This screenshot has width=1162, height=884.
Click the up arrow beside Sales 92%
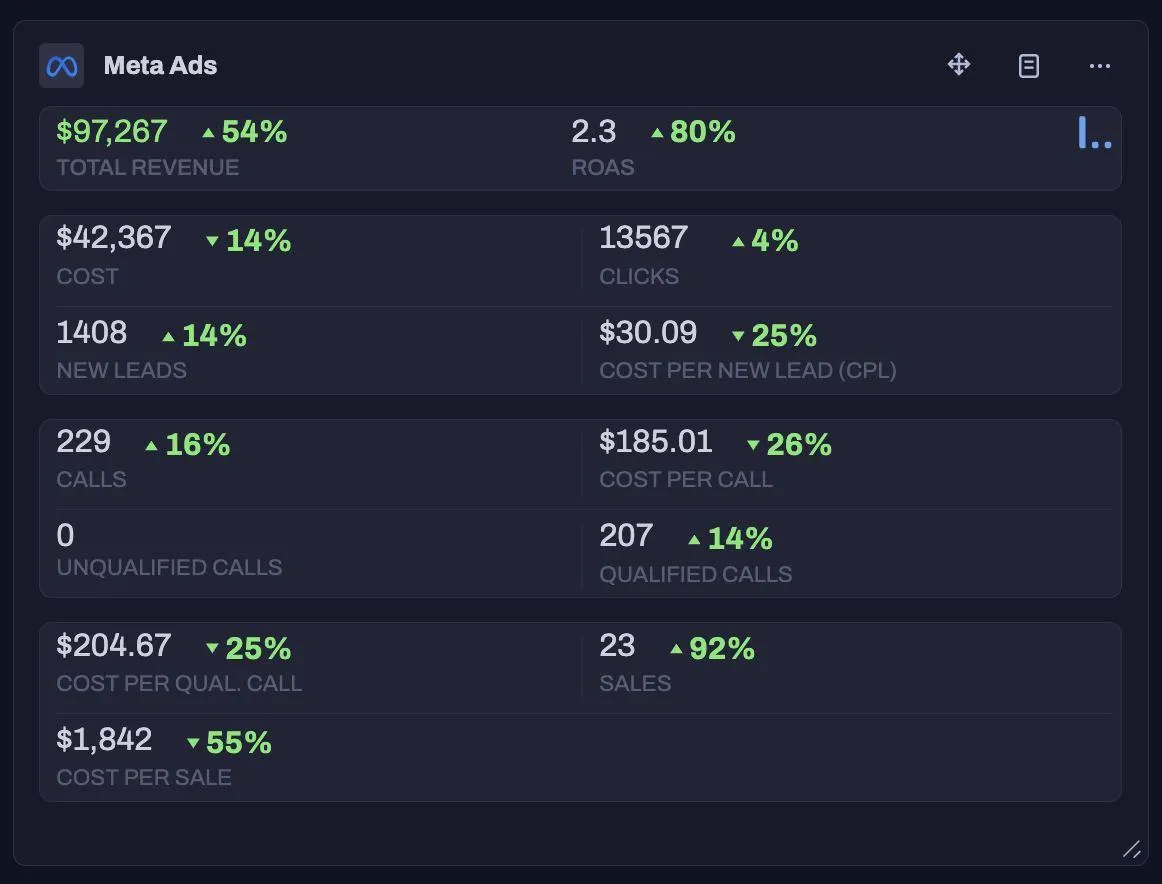pos(676,649)
